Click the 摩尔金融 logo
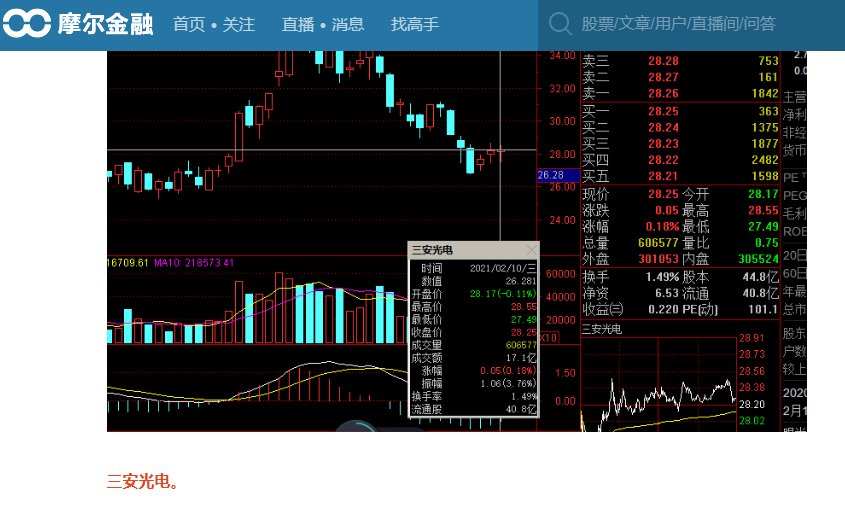The width and height of the screenshot is (845, 531). click(78, 24)
